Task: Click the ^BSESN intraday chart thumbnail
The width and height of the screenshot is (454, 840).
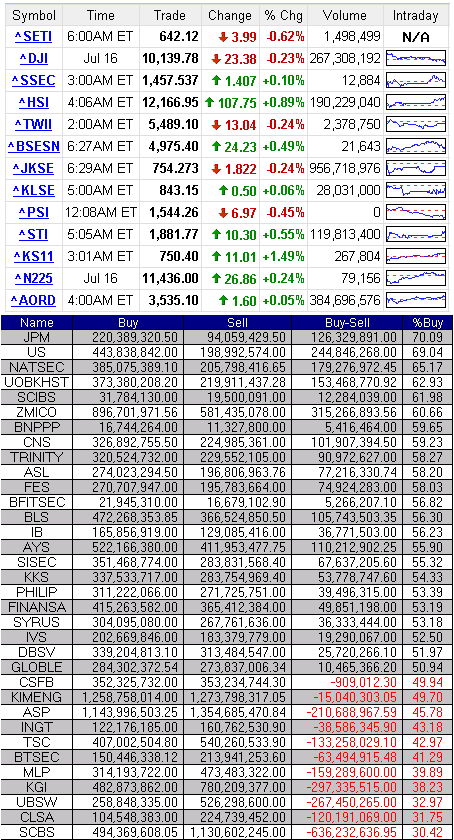Action: 416,146
